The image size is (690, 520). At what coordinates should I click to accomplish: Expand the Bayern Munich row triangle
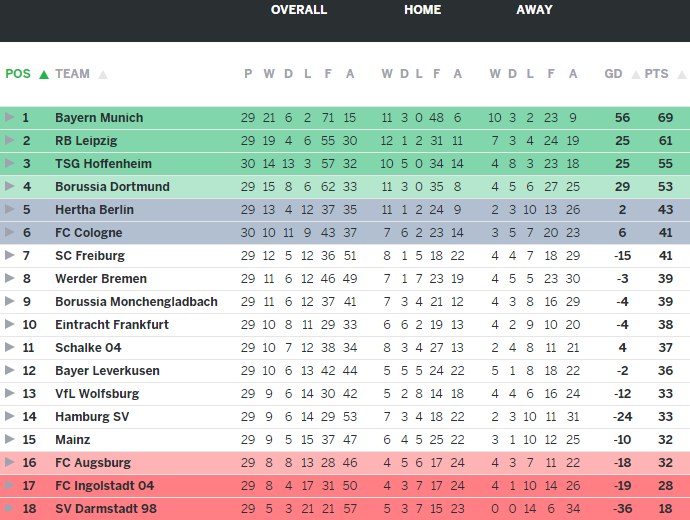click(x=10, y=118)
